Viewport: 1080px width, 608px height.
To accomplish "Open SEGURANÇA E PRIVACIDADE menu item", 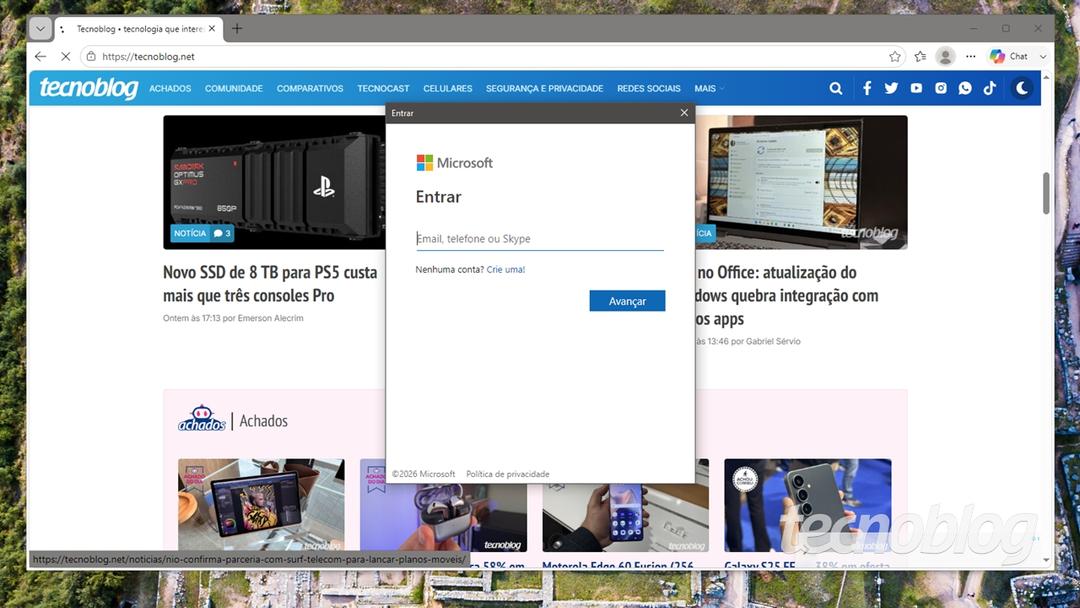I will click(544, 89).
